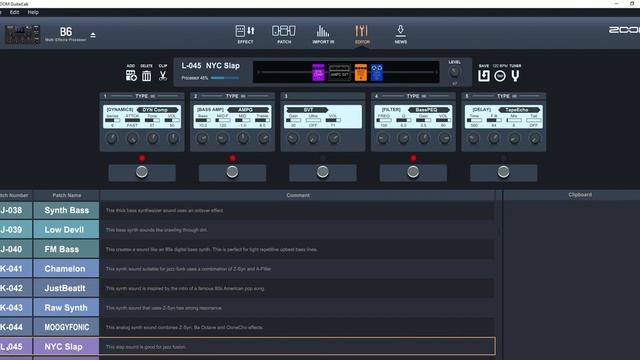Edit the NYC Slap comment field
The height and width of the screenshot is (360, 640).
point(298,347)
